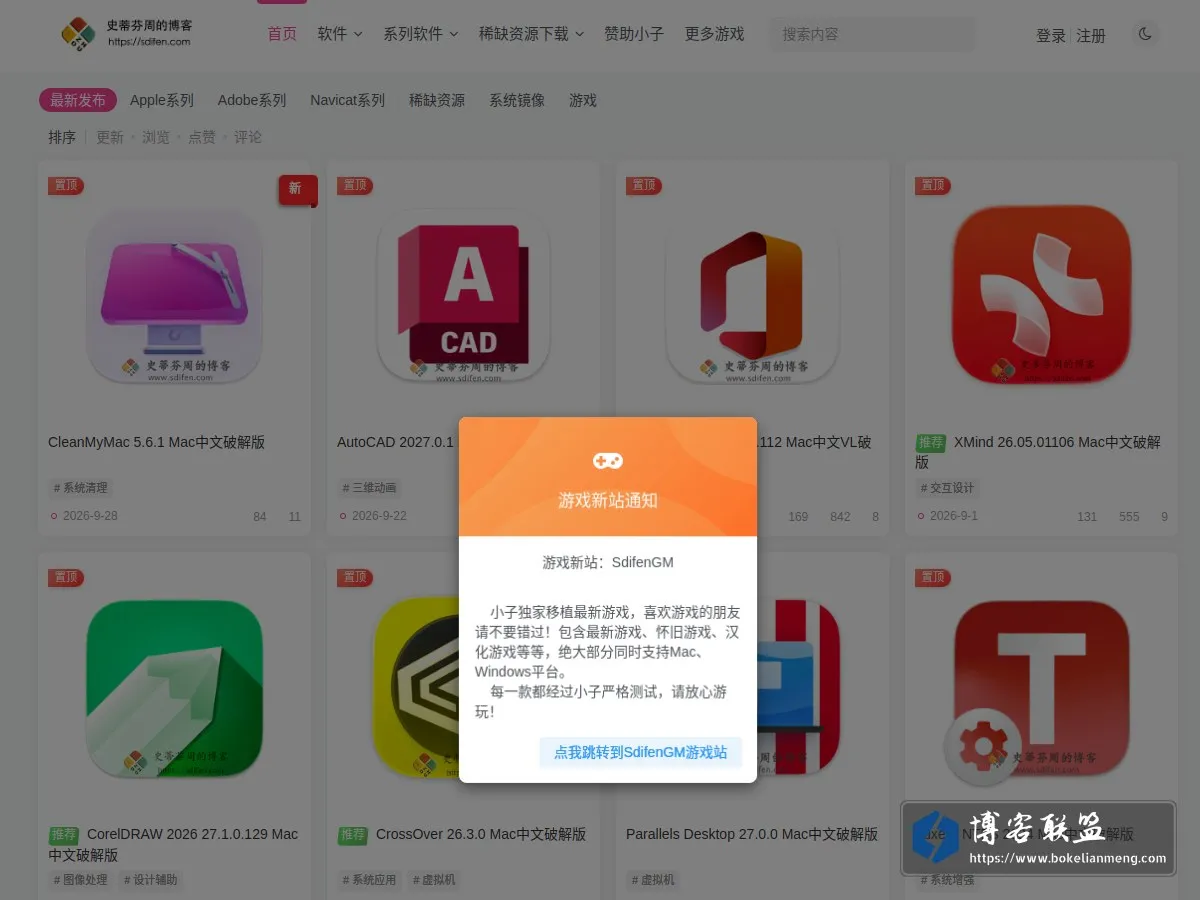Open CorelDRAW 2026 27.1.0.129 post title

pos(174,844)
